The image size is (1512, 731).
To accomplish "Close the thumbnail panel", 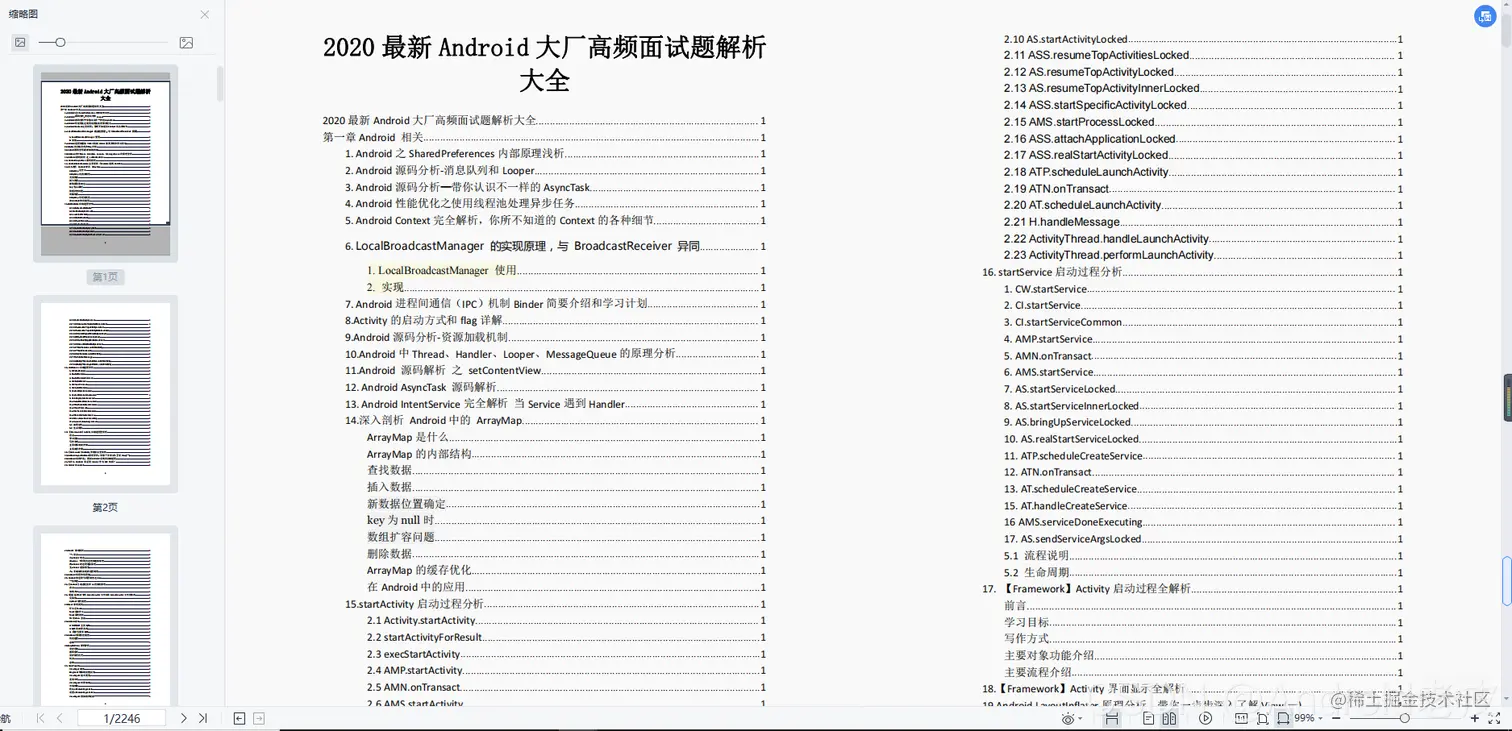I will (x=205, y=15).
